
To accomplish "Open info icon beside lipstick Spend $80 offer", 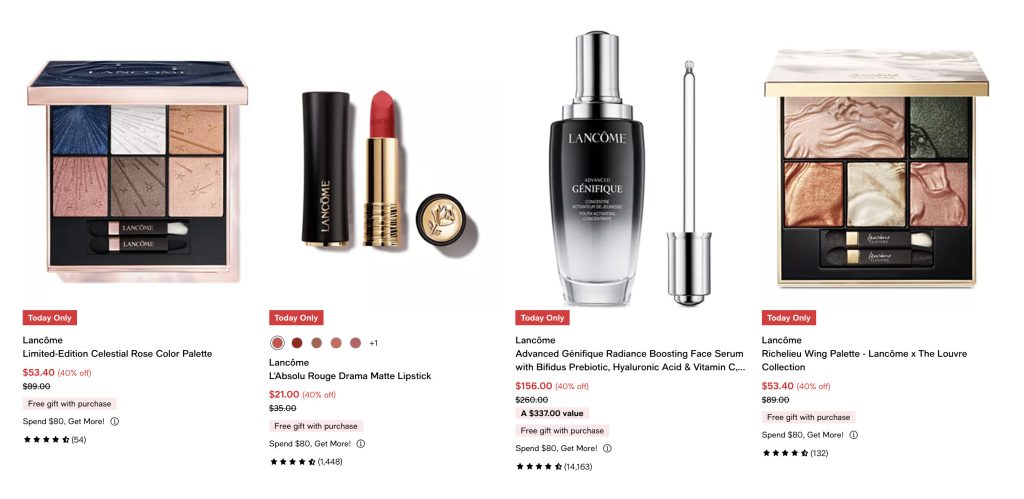I will tap(360, 443).
